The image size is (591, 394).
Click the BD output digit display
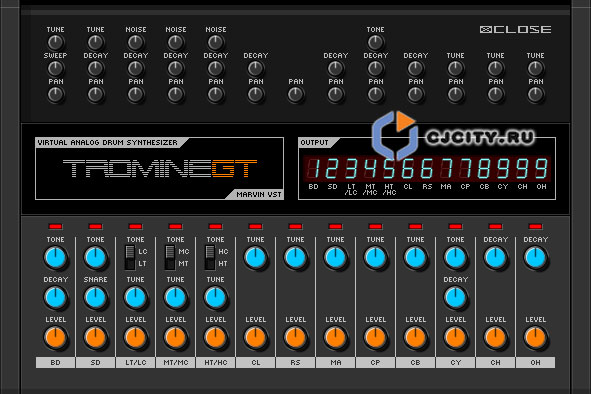tap(313, 169)
